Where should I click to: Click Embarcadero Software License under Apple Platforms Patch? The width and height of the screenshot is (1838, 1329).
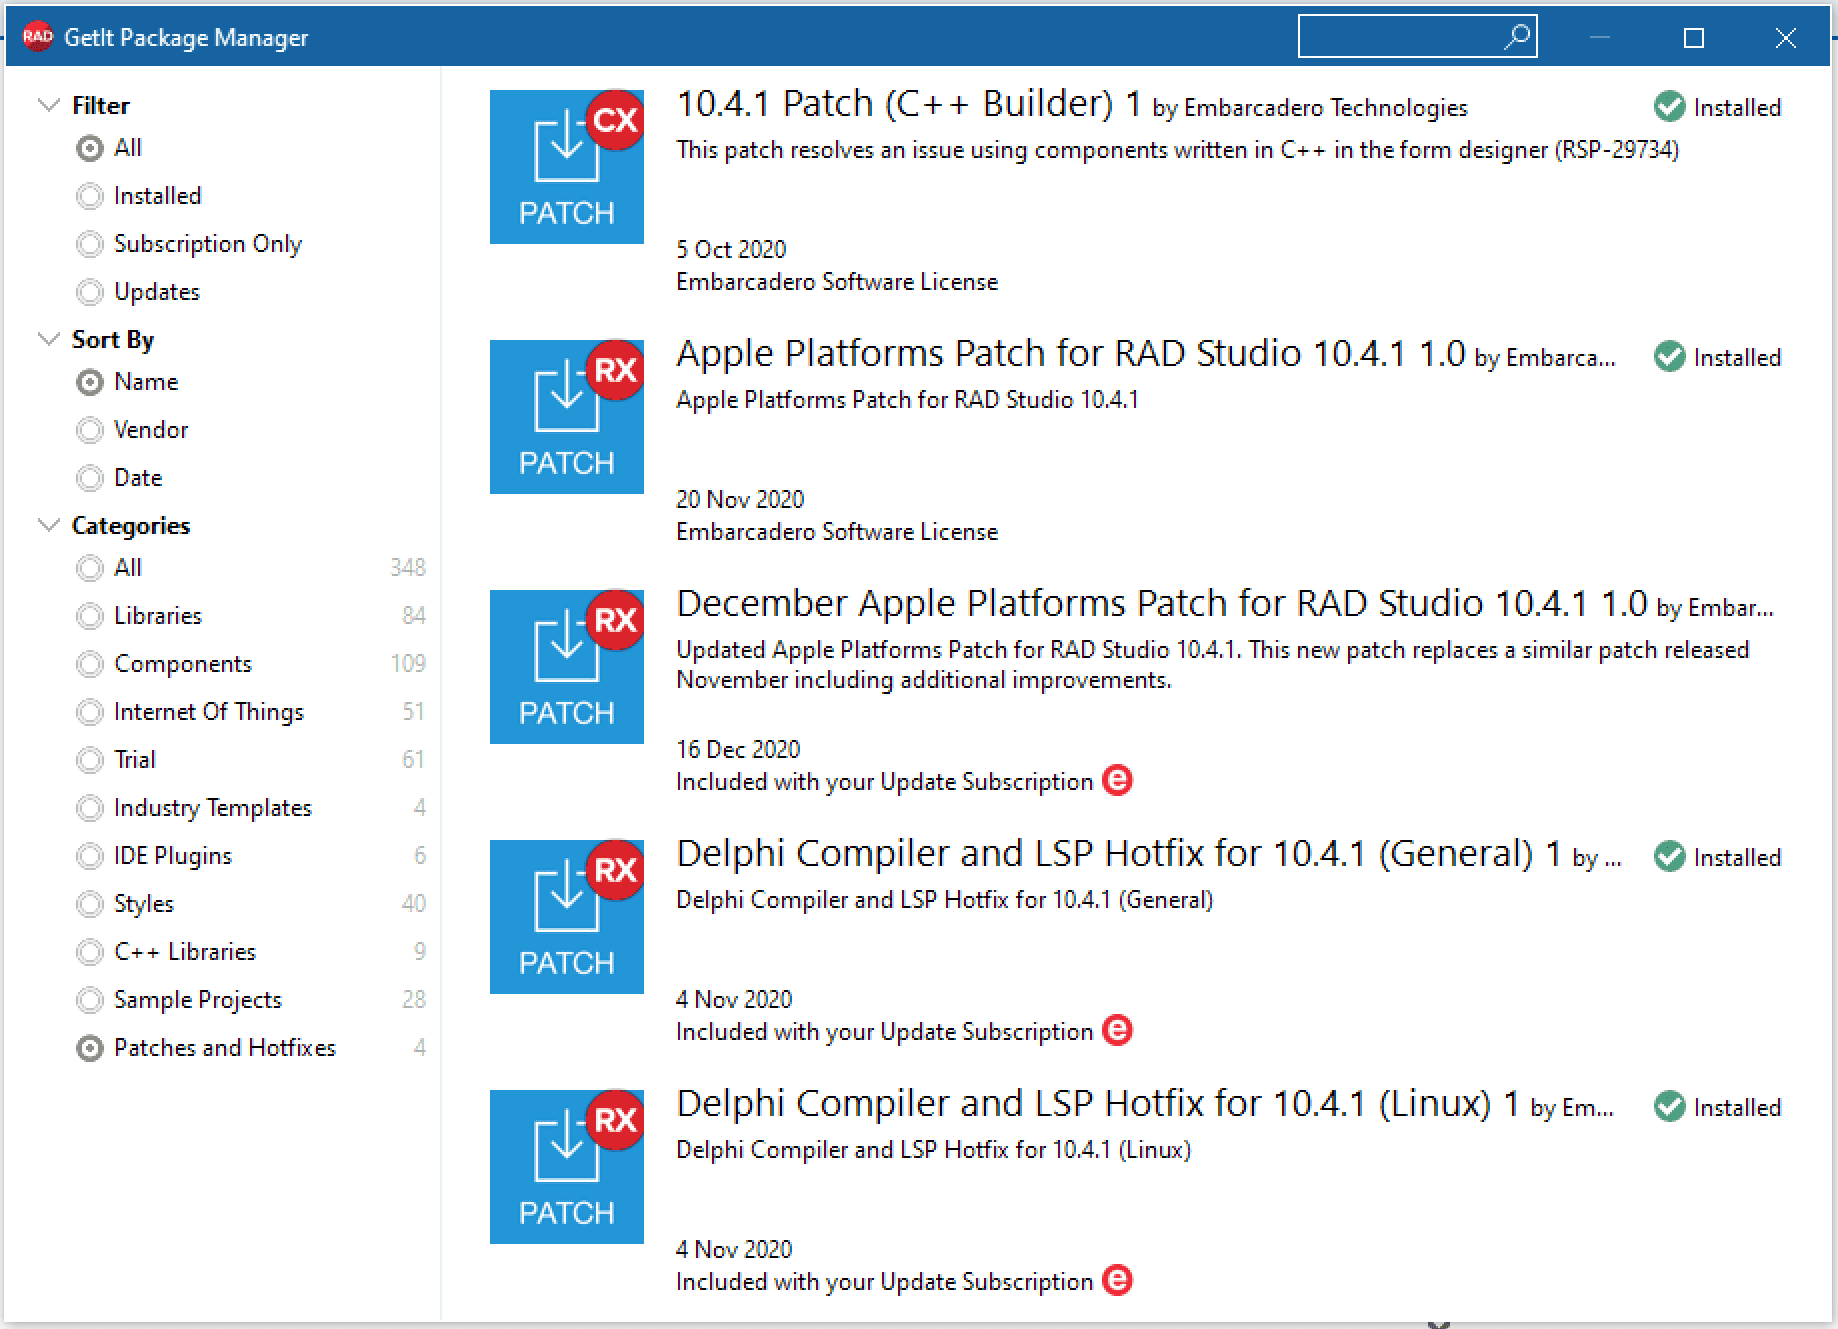pyautogui.click(x=837, y=532)
